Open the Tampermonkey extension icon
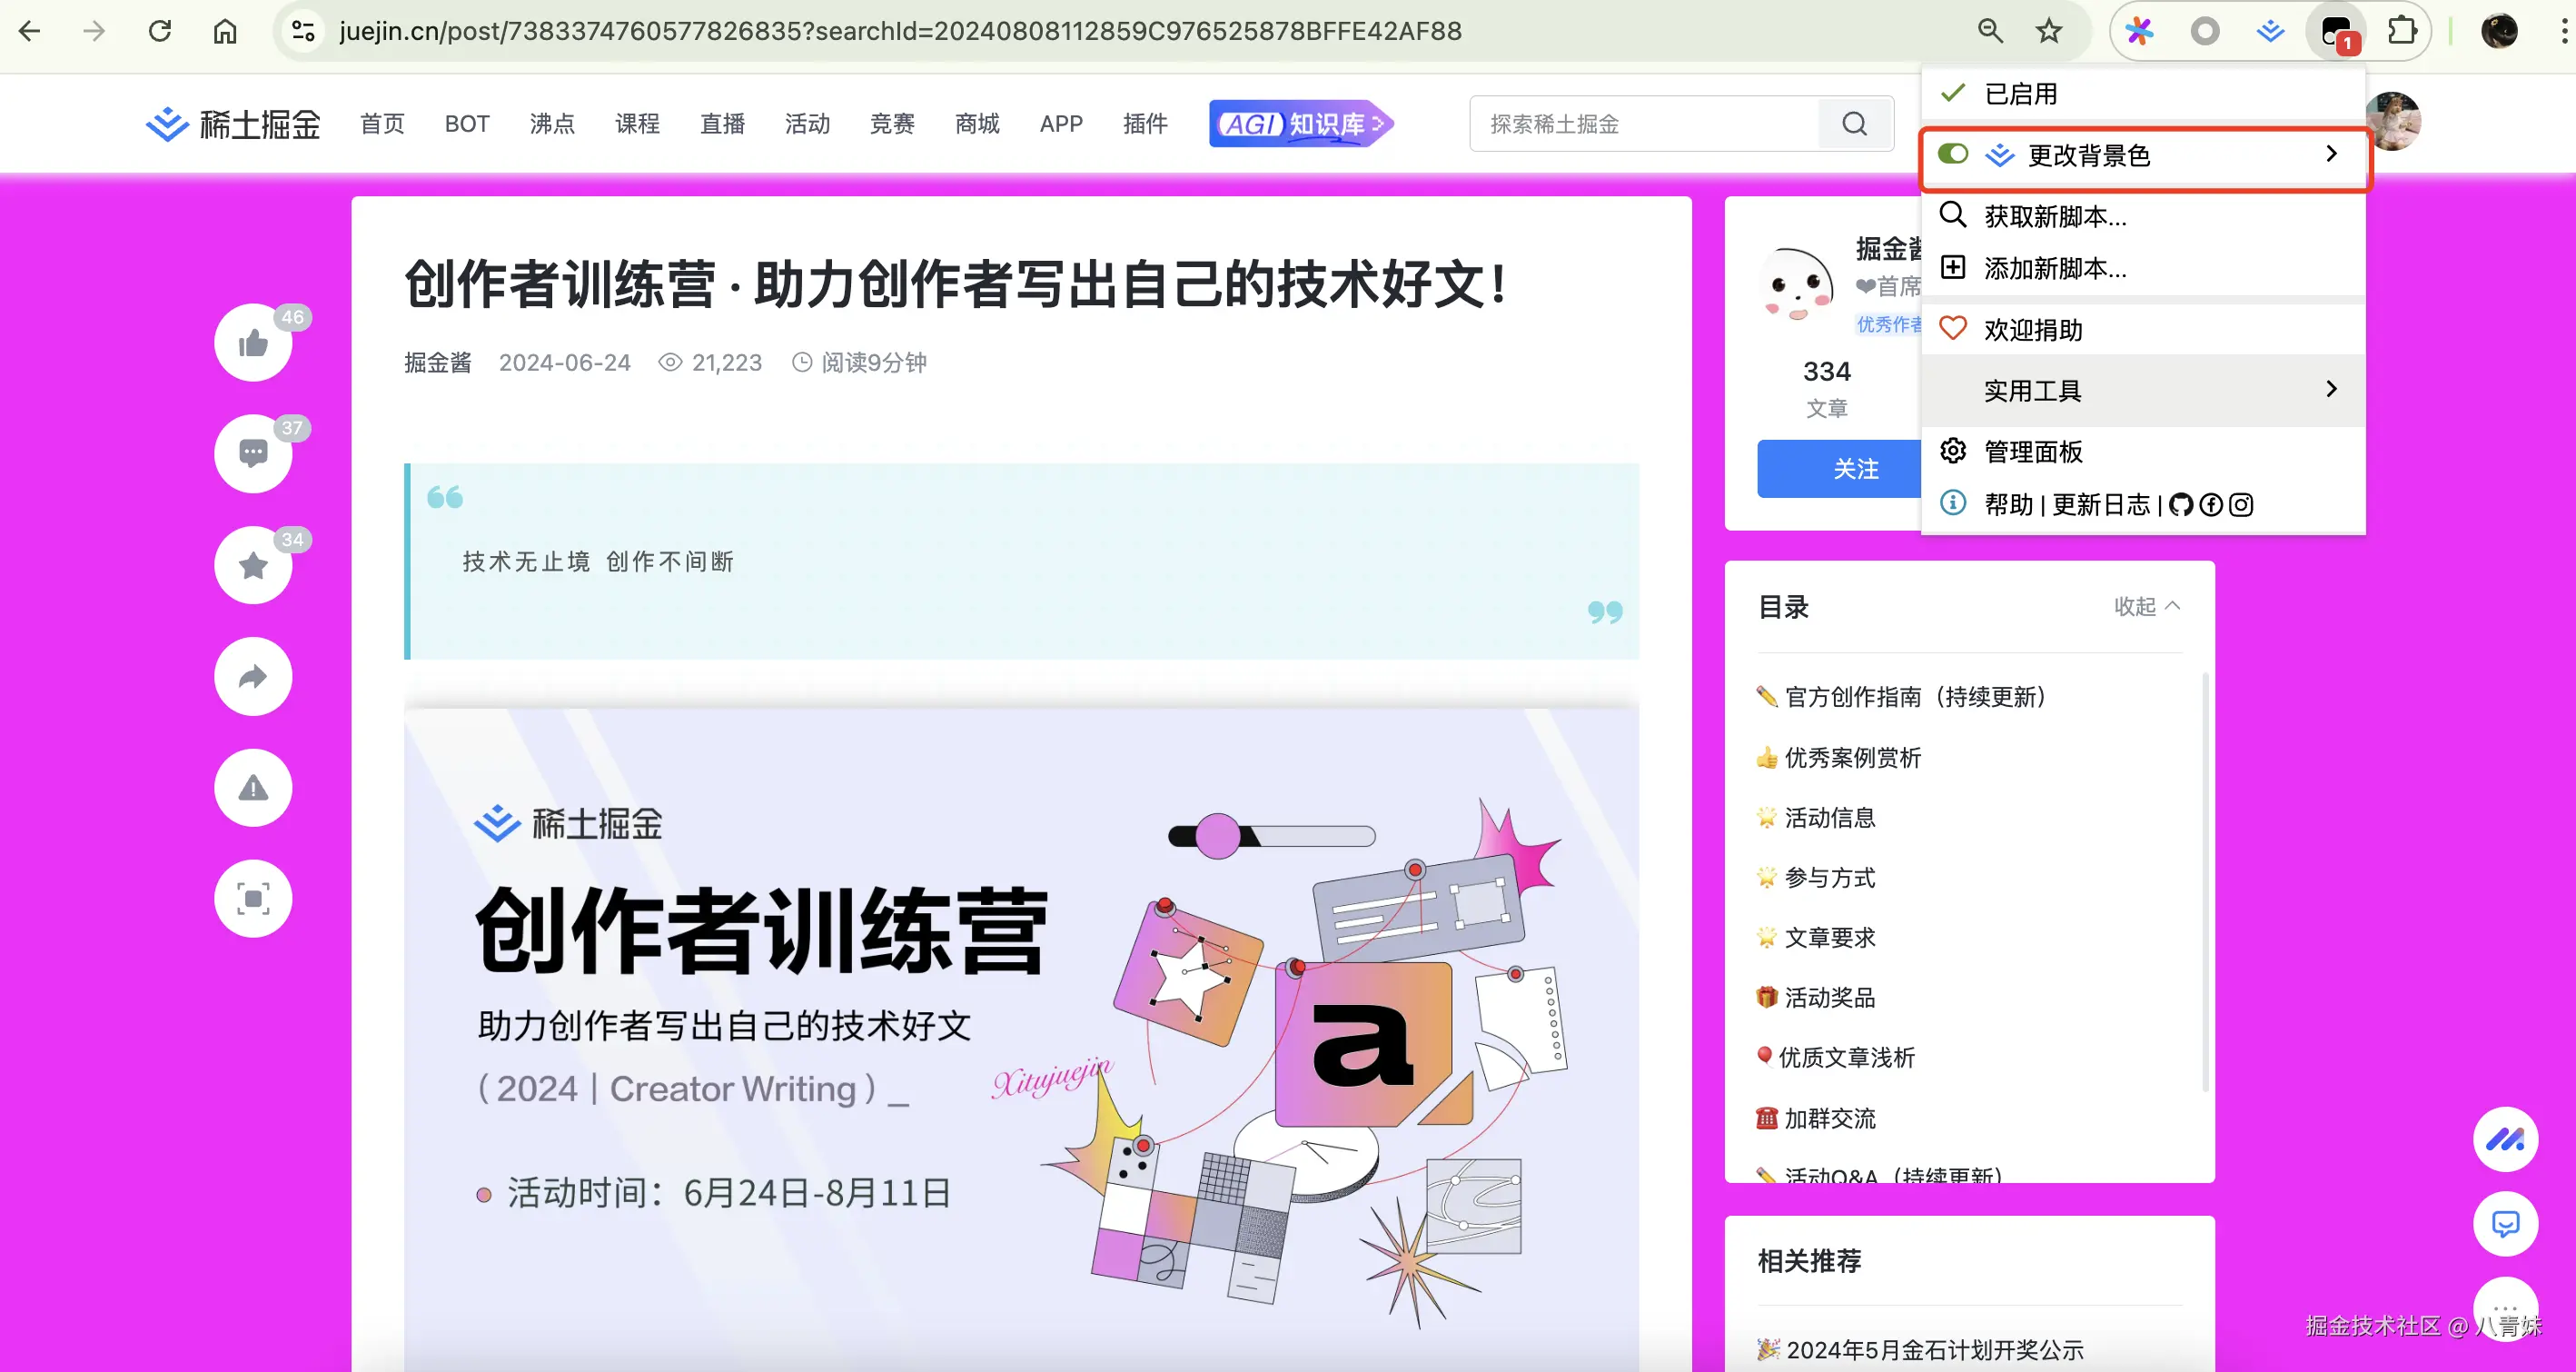Image resolution: width=2576 pixels, height=1372 pixels. click(2335, 32)
